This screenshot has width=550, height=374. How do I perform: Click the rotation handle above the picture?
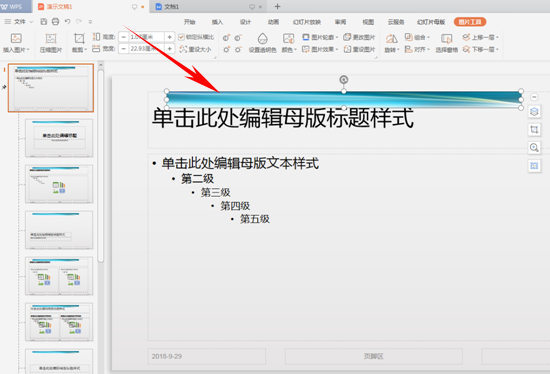tap(344, 80)
